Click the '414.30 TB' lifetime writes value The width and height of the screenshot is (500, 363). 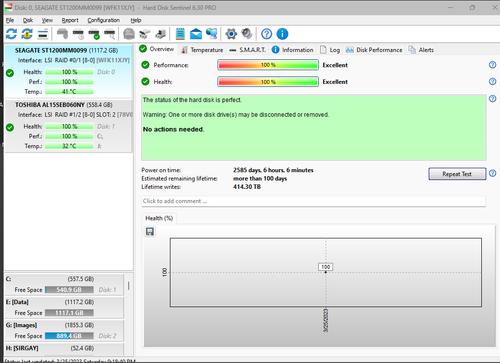[x=247, y=187]
